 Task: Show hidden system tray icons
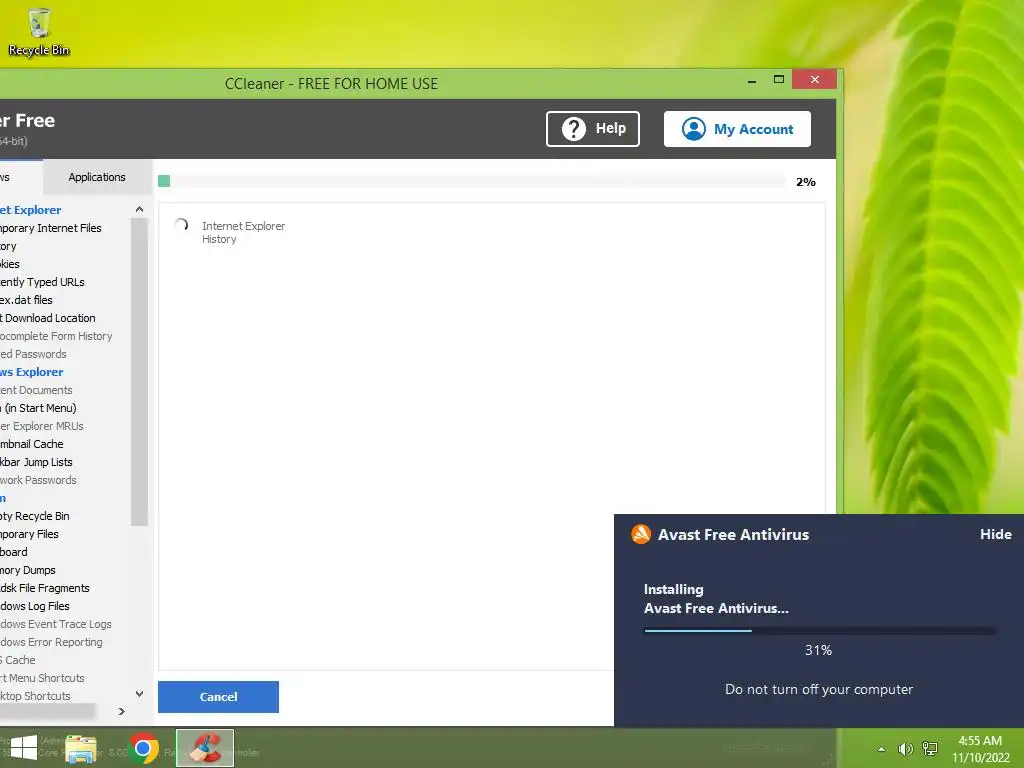click(882, 749)
